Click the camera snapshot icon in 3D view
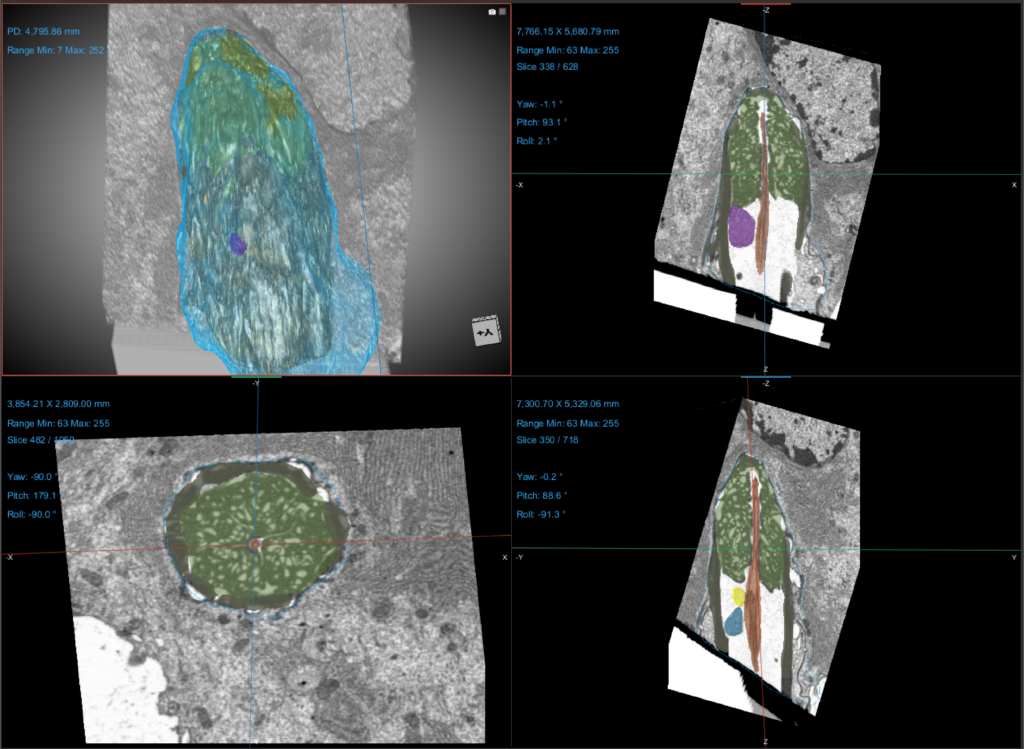This screenshot has height=749, width=1024. 491,11
